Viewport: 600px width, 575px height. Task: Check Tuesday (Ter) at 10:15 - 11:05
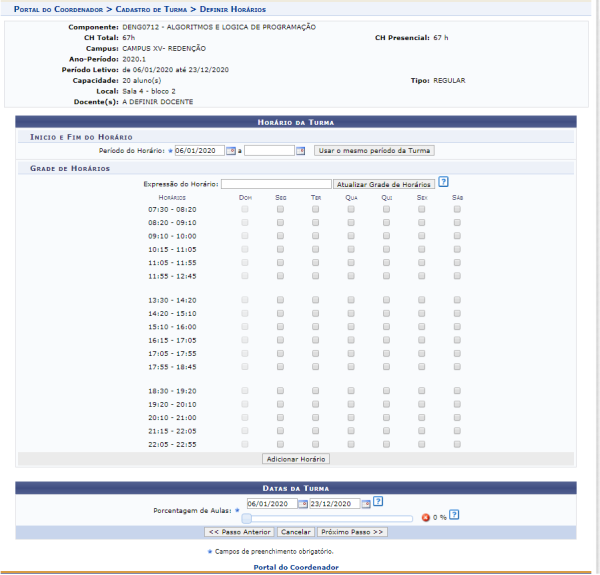(x=315, y=249)
